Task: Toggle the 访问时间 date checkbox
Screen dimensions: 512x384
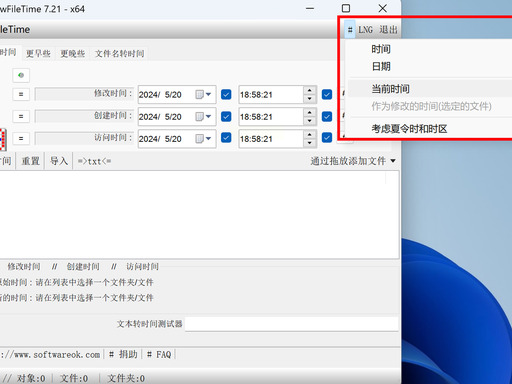Action: point(226,138)
